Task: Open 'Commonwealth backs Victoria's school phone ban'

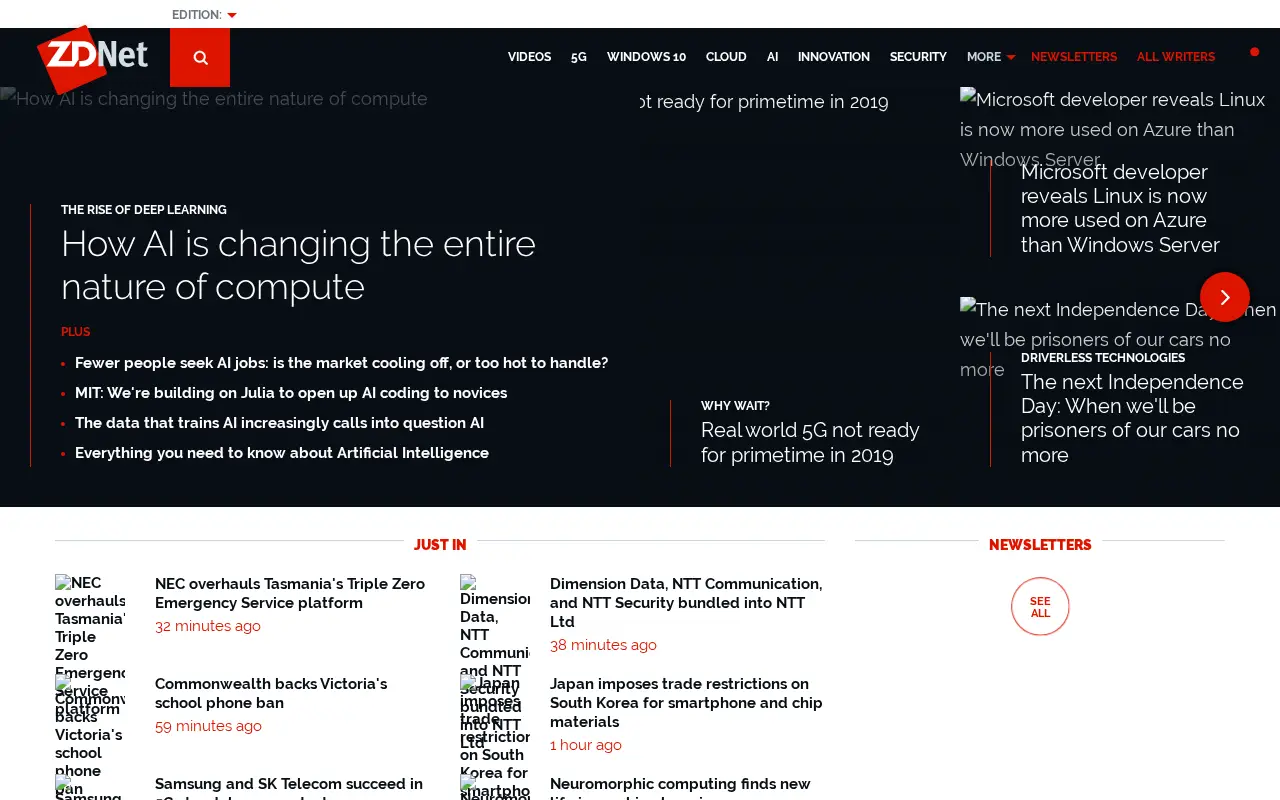Action: point(271,693)
